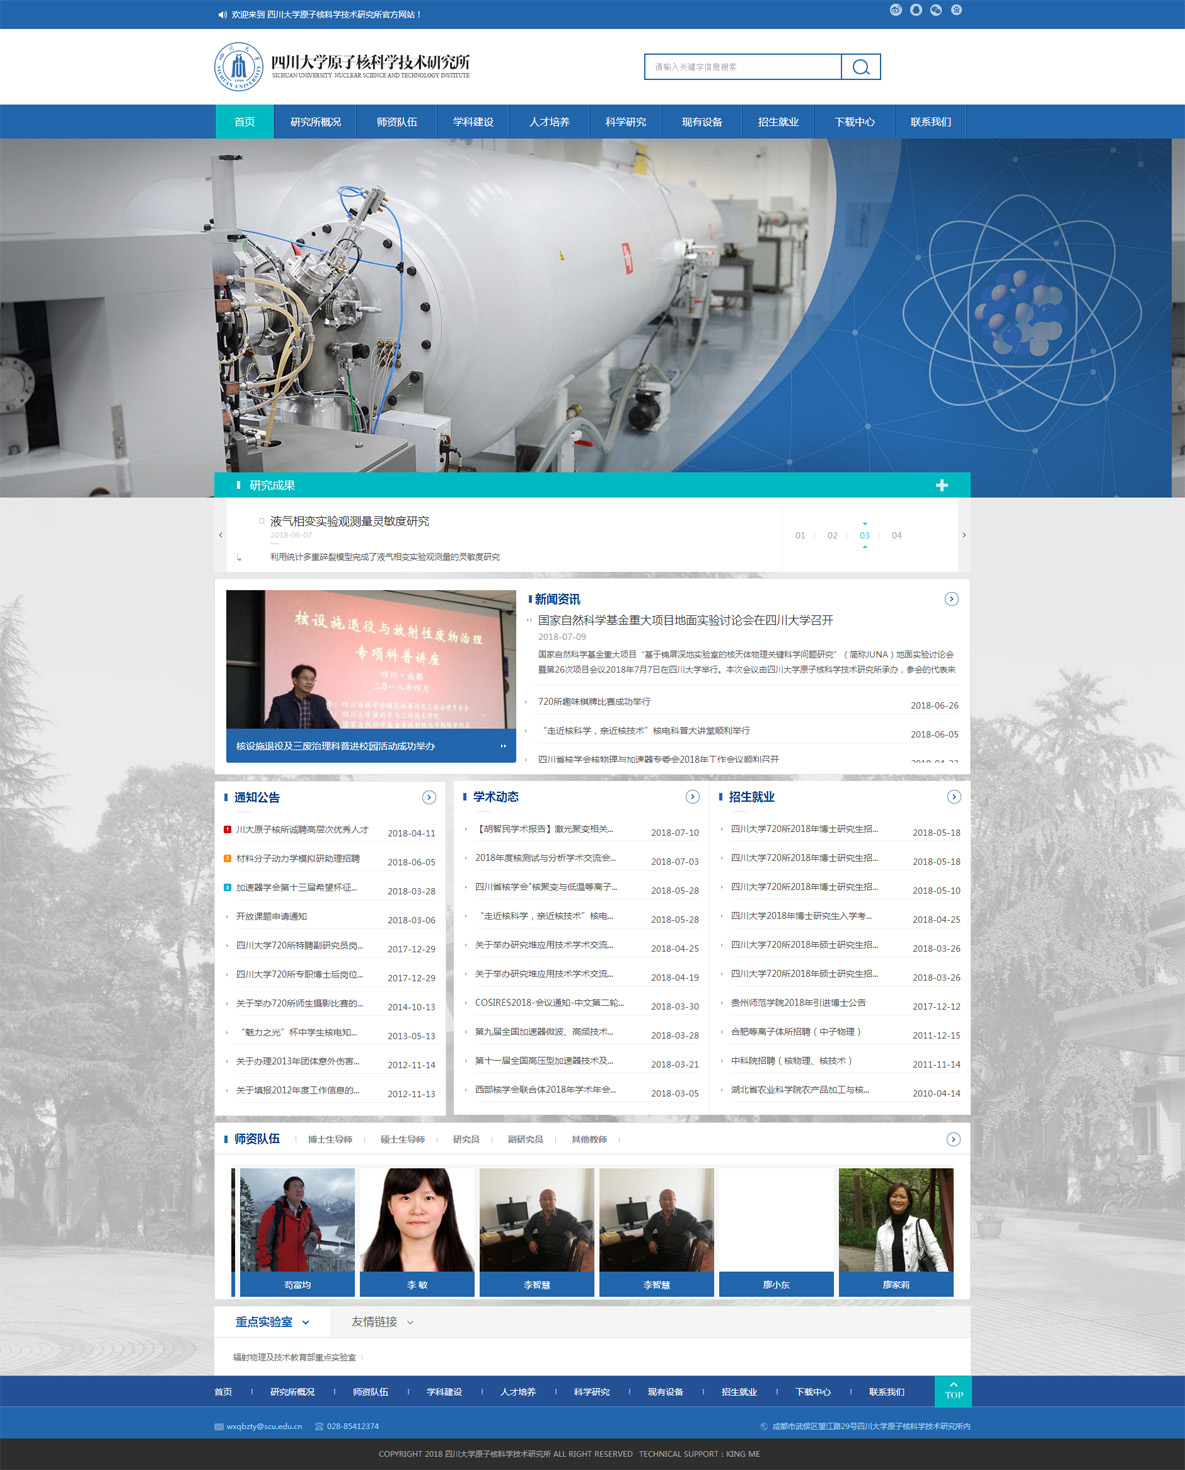Open the 720所趣味棋牌比赛成功举行 news link
The height and width of the screenshot is (1470, 1185).
pos(594,702)
